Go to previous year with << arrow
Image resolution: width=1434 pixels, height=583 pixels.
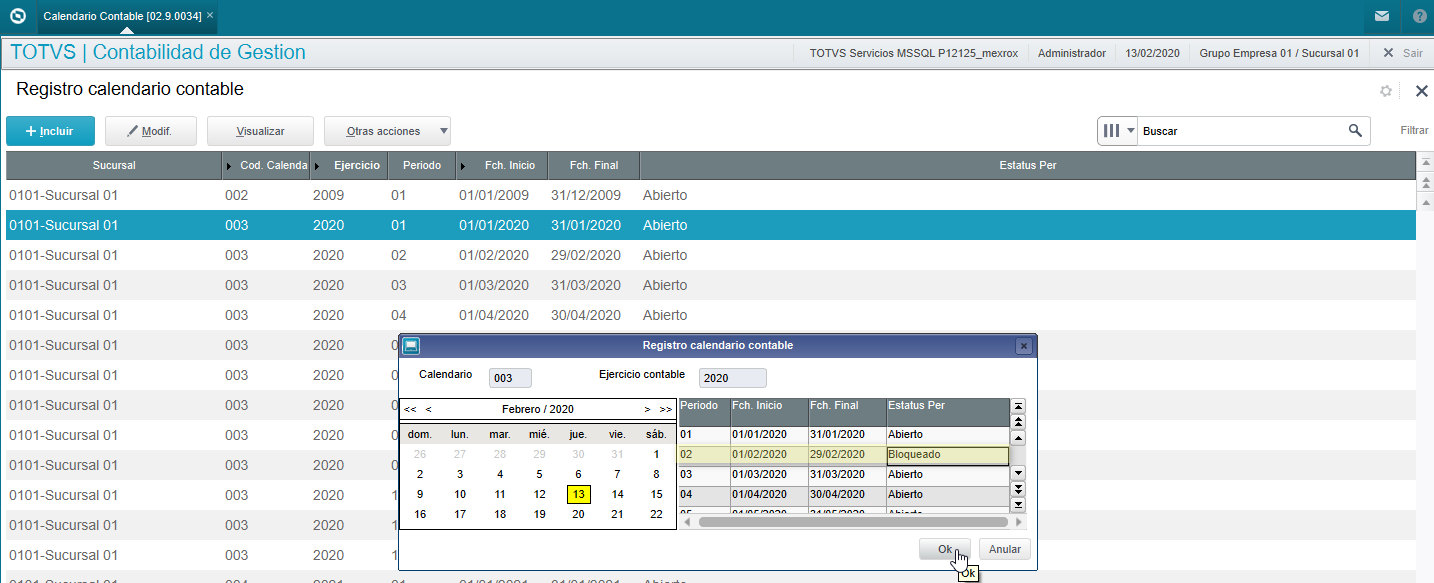click(410, 409)
